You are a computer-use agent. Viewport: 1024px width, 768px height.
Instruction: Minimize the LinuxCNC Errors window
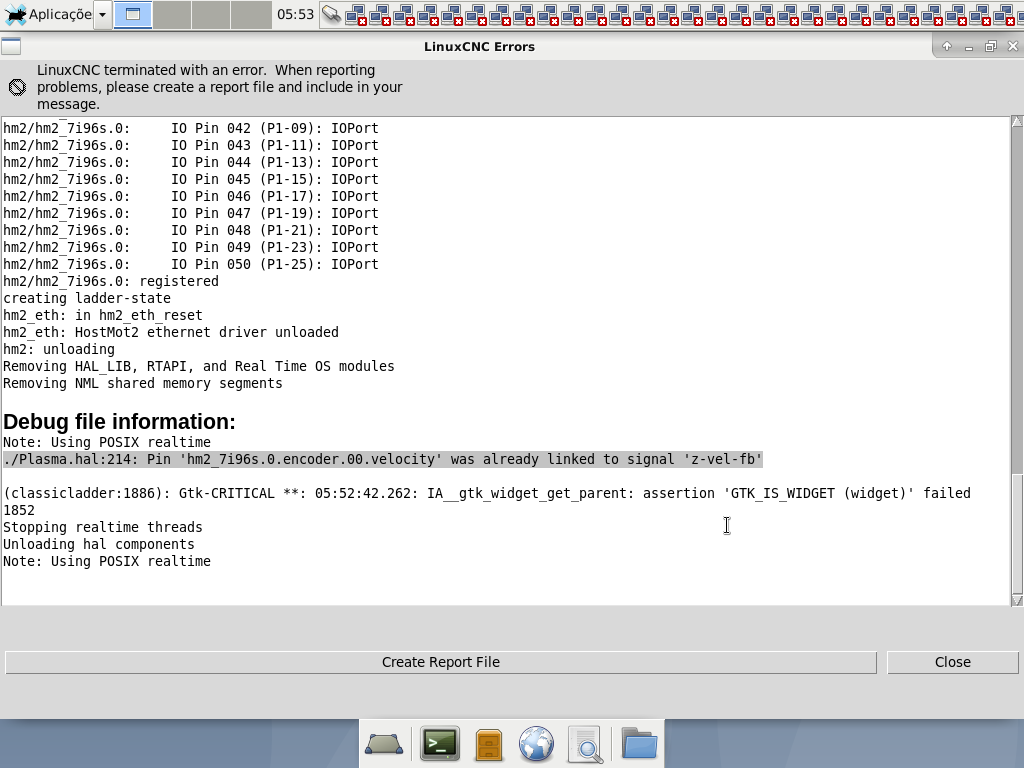coord(969,46)
